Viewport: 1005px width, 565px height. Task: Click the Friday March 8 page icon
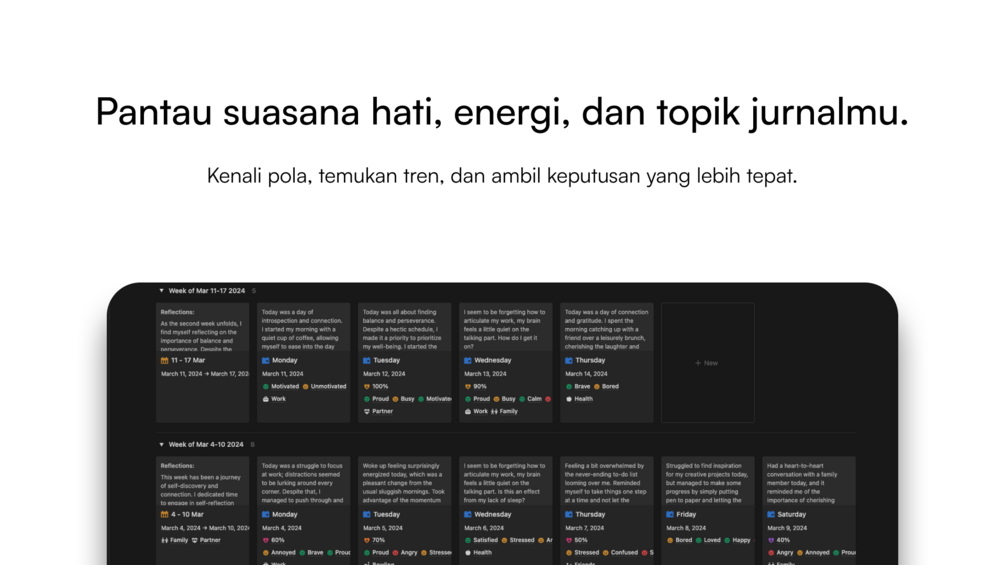tap(670, 514)
